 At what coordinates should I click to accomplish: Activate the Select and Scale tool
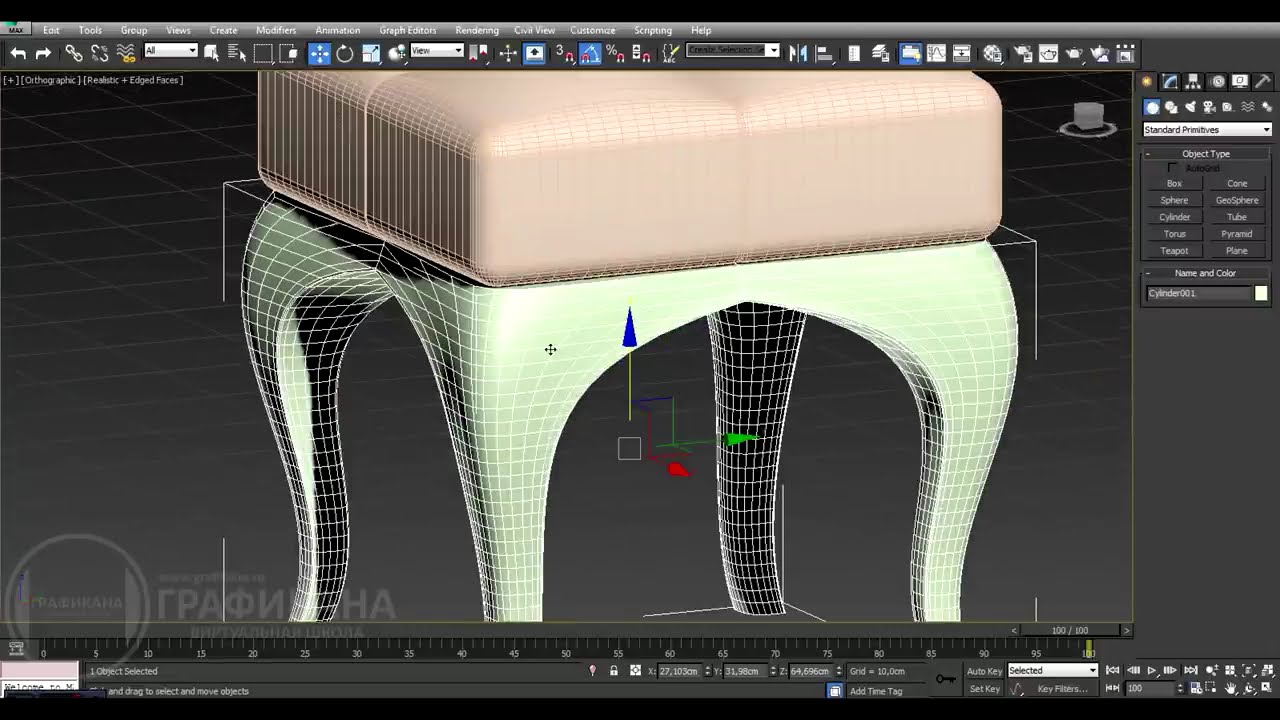[x=371, y=53]
